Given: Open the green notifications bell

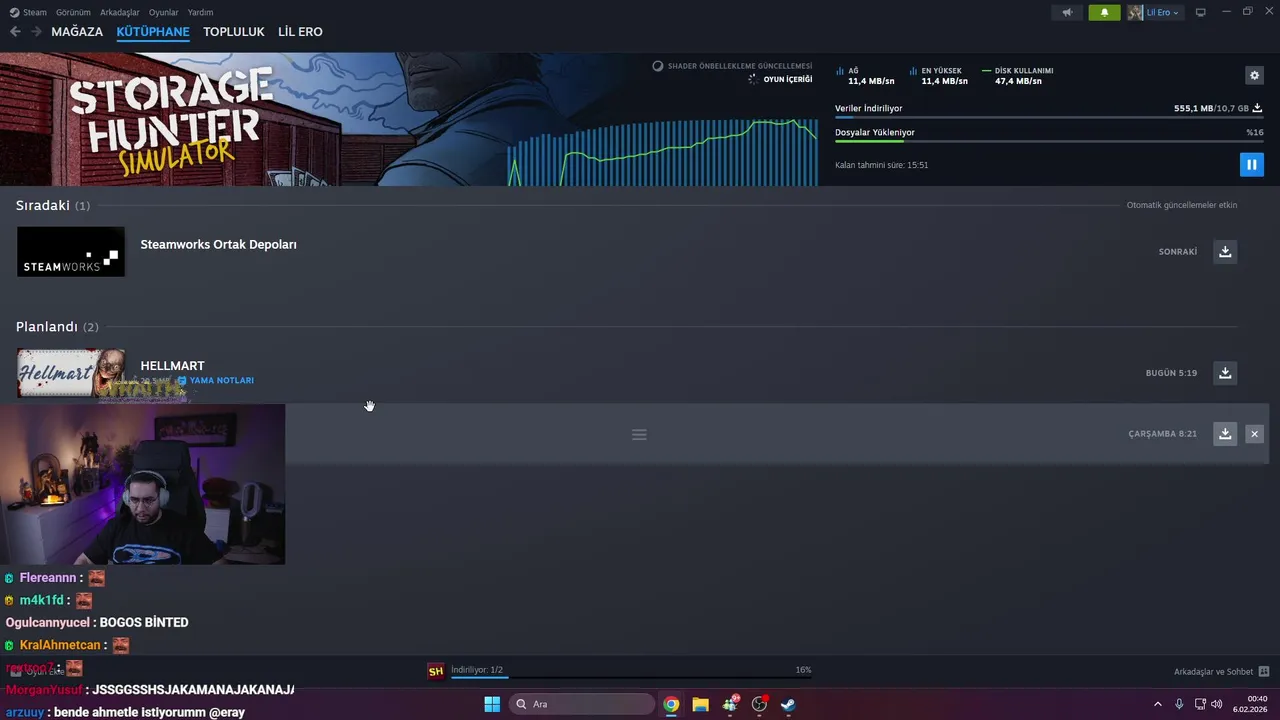Looking at the screenshot, I should pyautogui.click(x=1104, y=12).
